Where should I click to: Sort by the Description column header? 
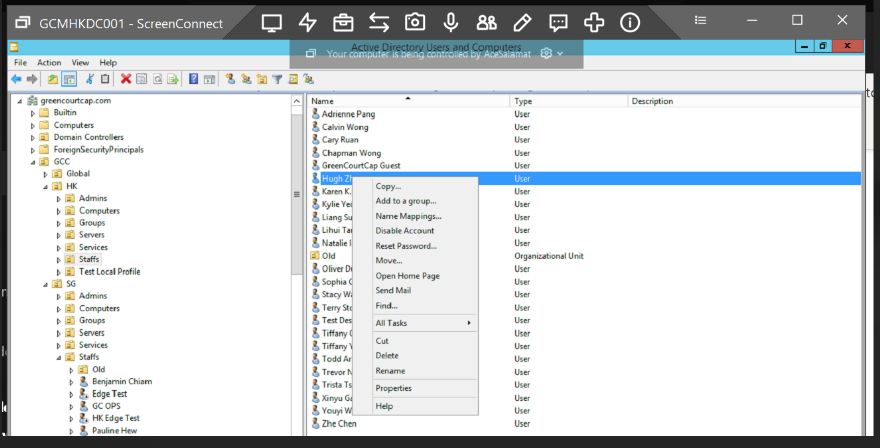click(744, 101)
